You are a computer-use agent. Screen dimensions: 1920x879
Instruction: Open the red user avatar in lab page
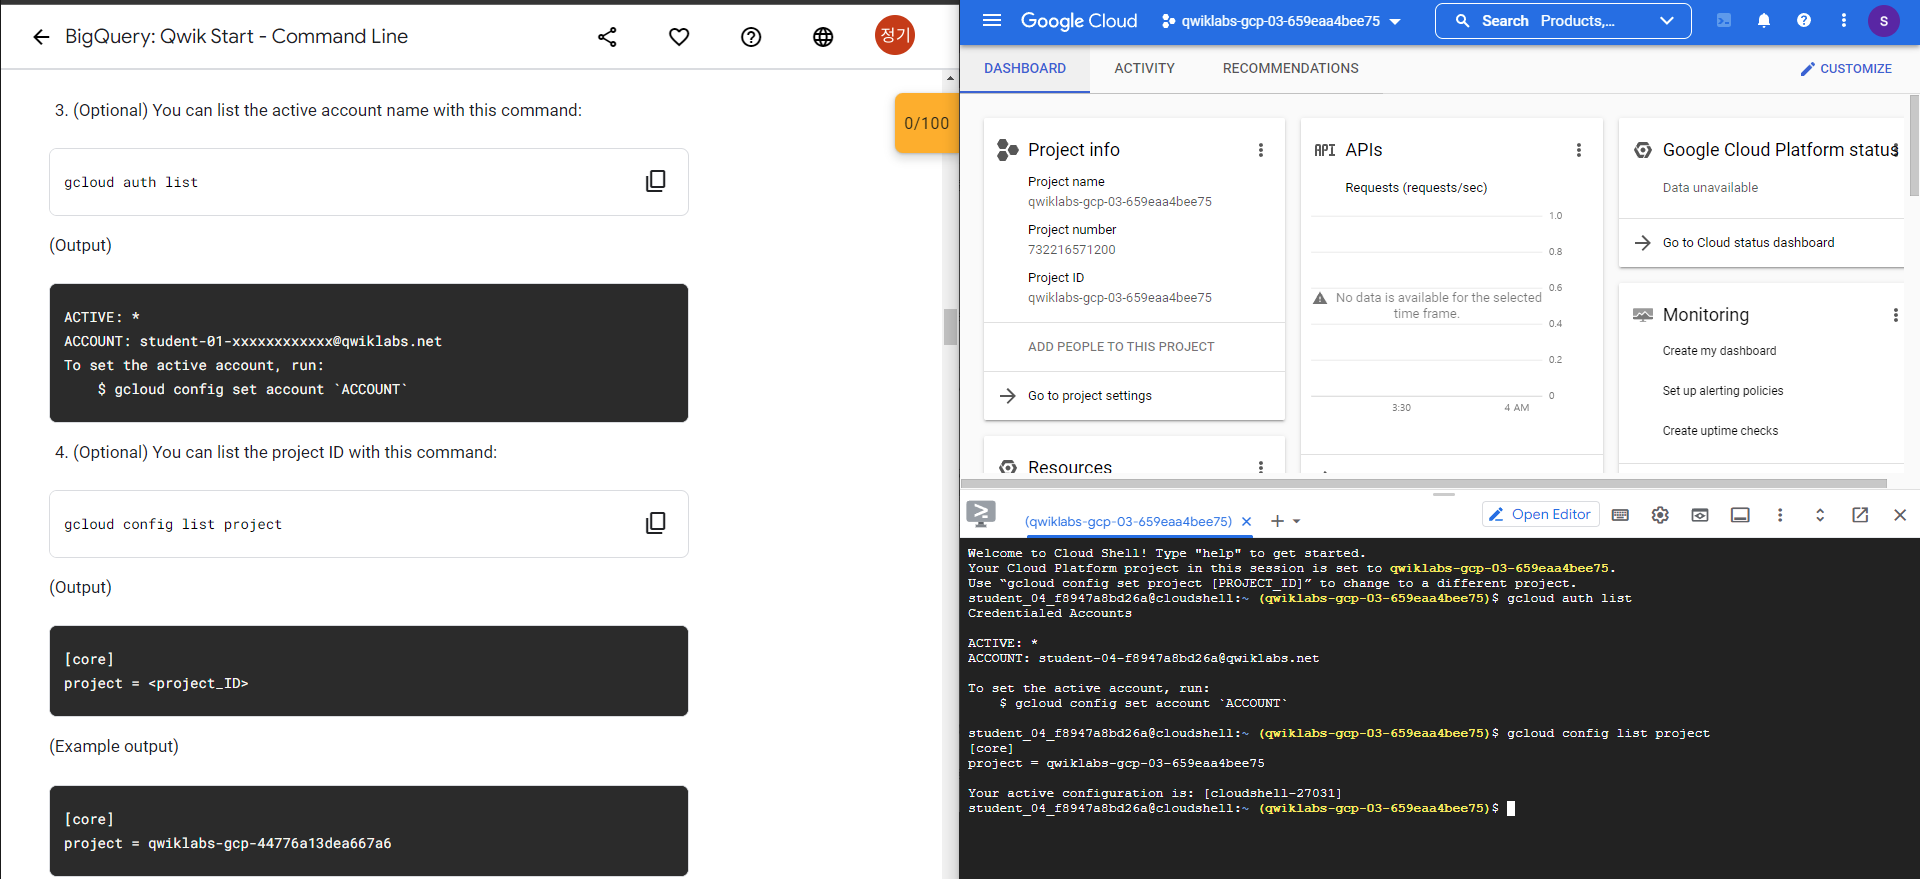point(895,35)
